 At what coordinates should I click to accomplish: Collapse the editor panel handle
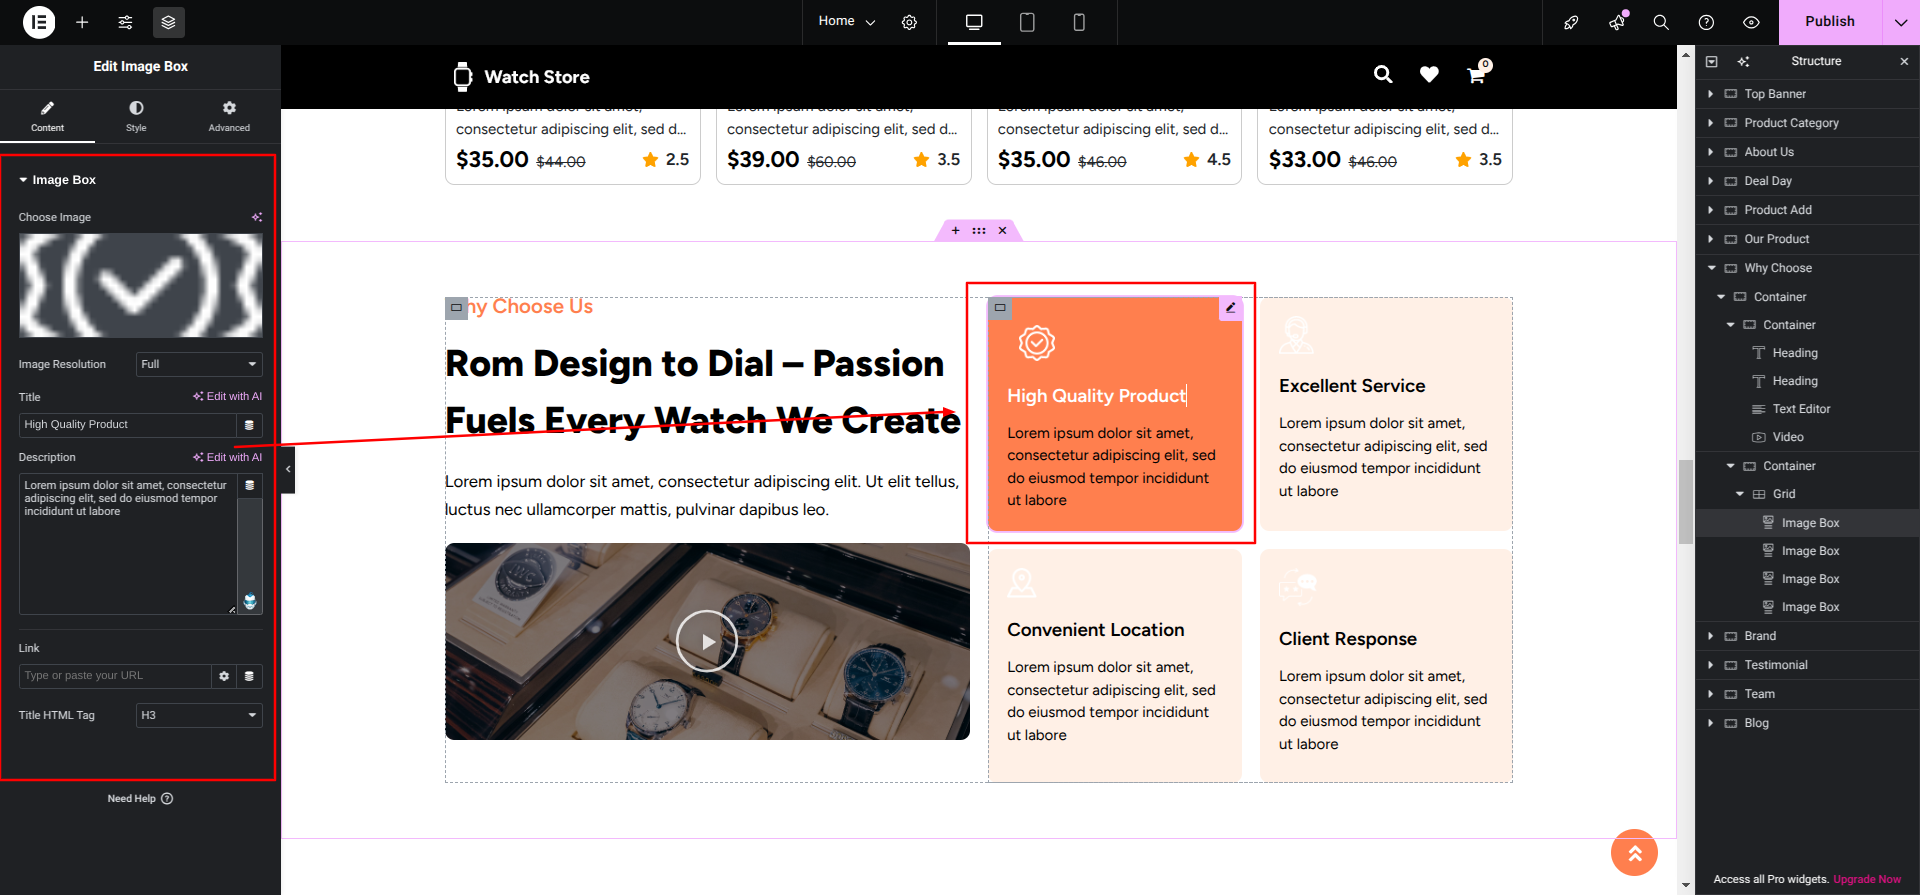(288, 468)
